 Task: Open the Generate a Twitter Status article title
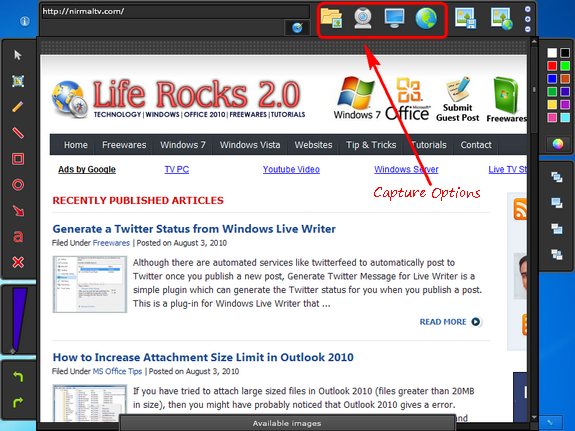194,229
